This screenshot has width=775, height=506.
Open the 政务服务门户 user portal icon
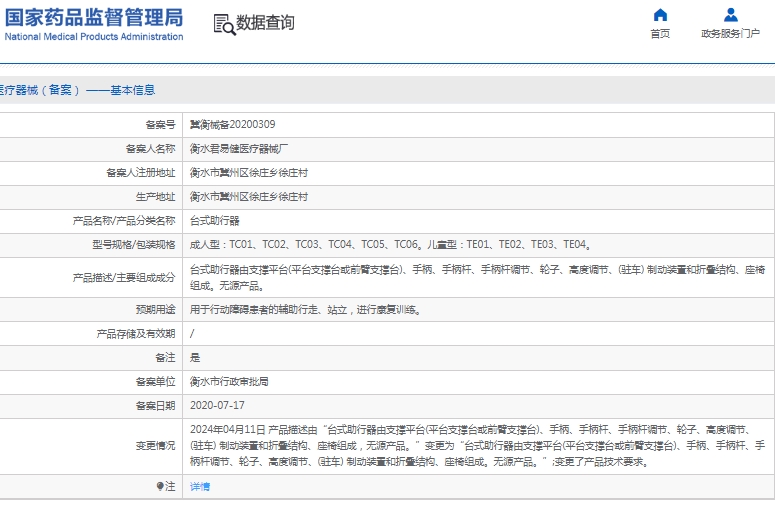[731, 15]
